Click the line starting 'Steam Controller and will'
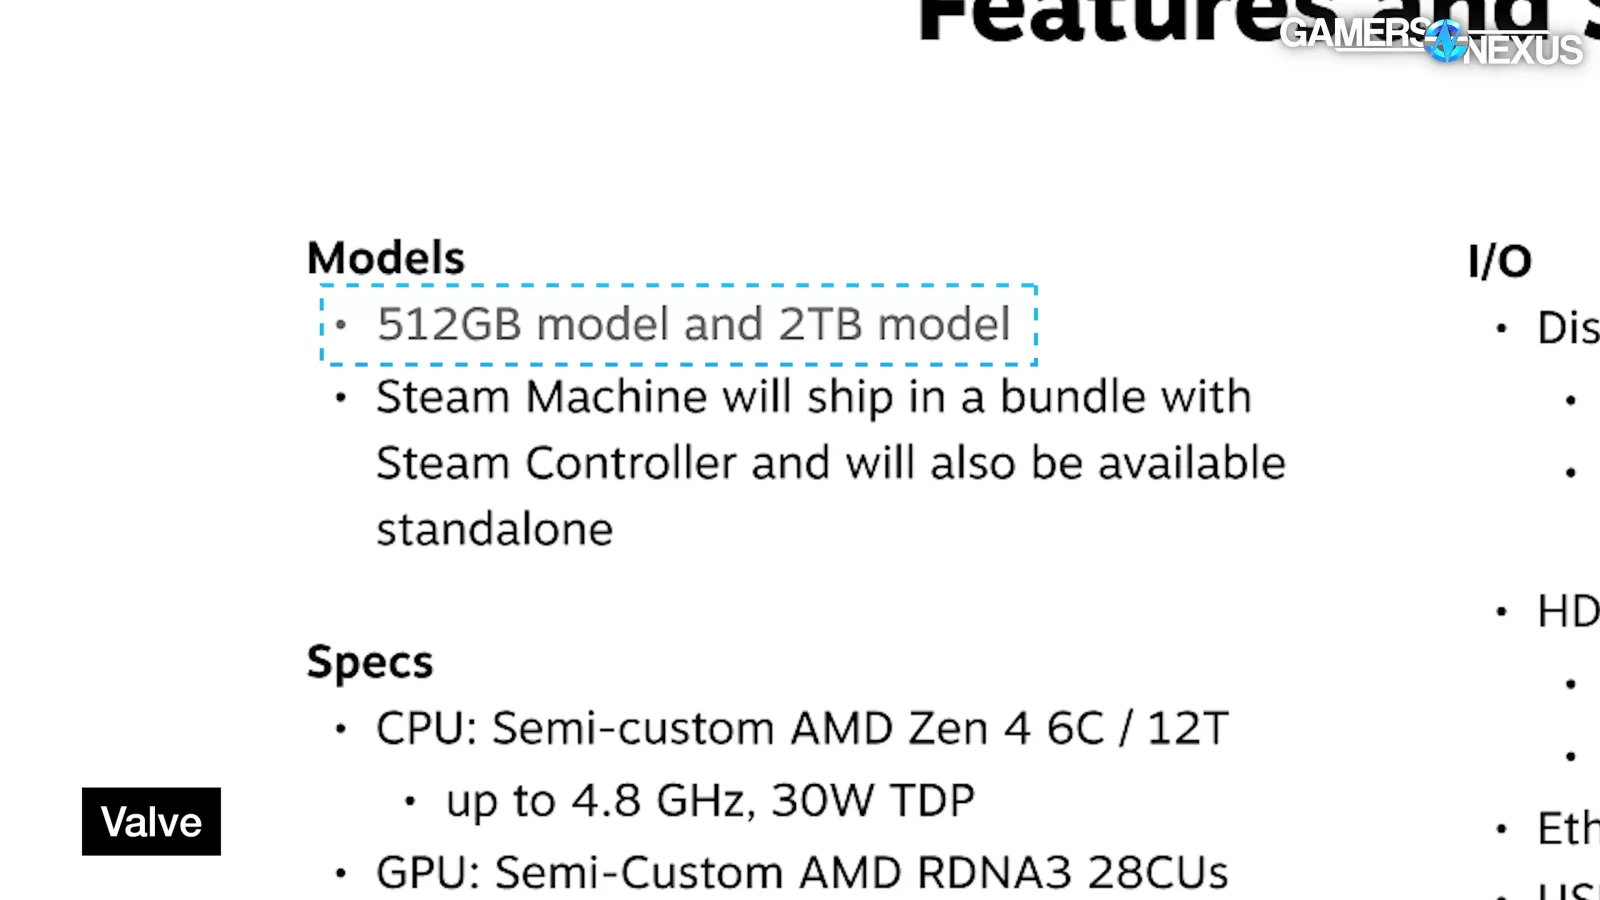1600x900 pixels. [830, 463]
